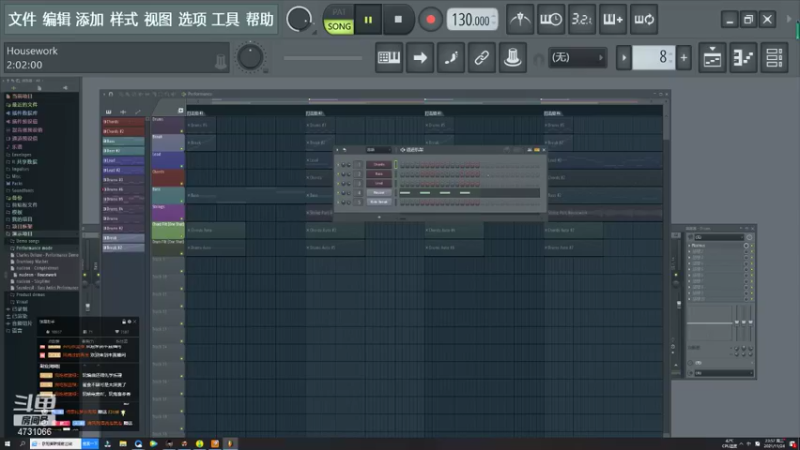This screenshot has width=800, height=450.
Task: Open the (无) snap dropdown
Action: [x=577, y=58]
